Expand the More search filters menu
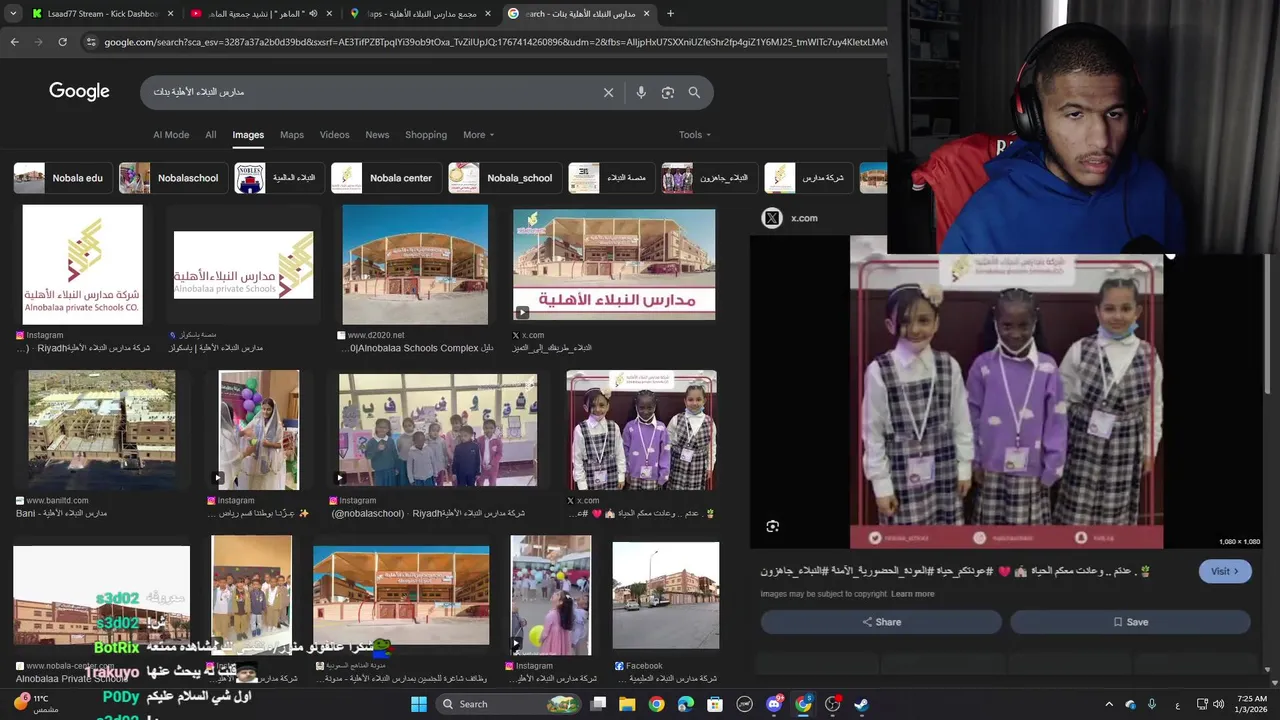 478,134
